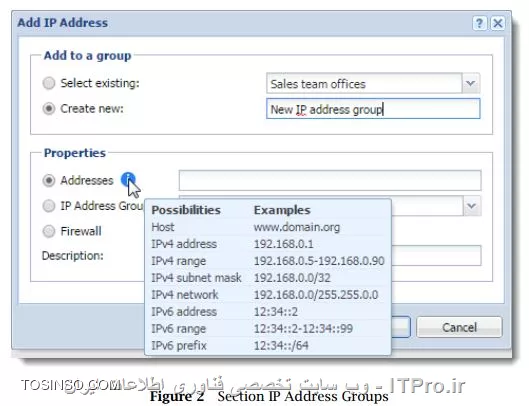The height and width of the screenshot is (406, 529).
Task: Choose the IP Address Group radio option
Action: point(49,206)
